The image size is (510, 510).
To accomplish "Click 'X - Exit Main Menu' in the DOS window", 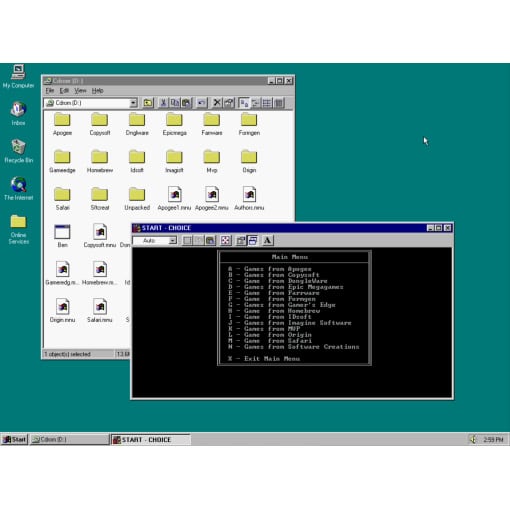I will click(x=264, y=359).
